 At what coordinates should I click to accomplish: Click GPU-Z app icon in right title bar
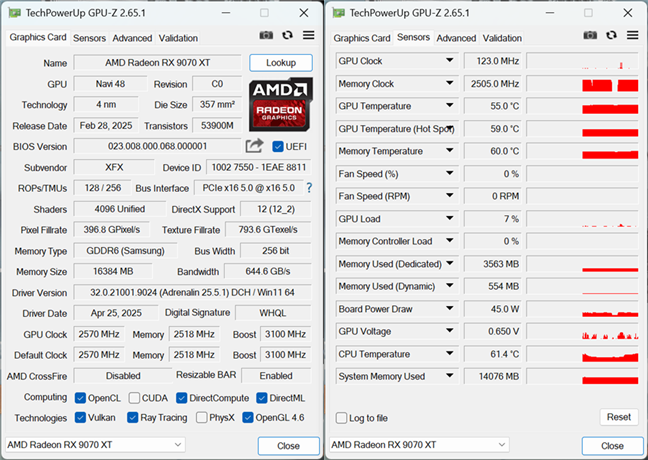(338, 13)
